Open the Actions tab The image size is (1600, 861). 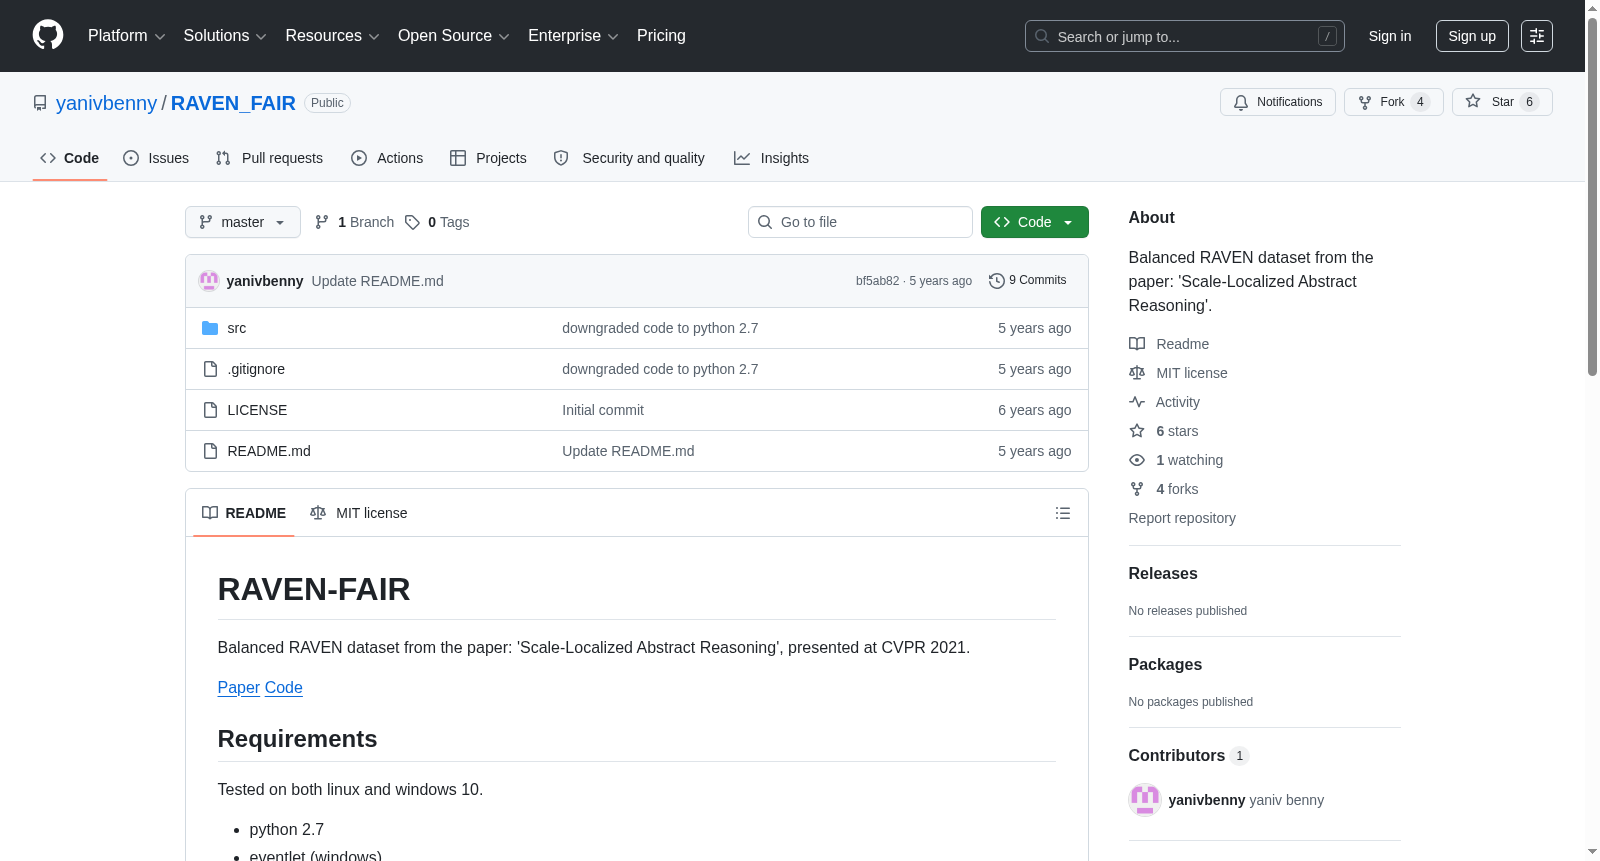(387, 158)
